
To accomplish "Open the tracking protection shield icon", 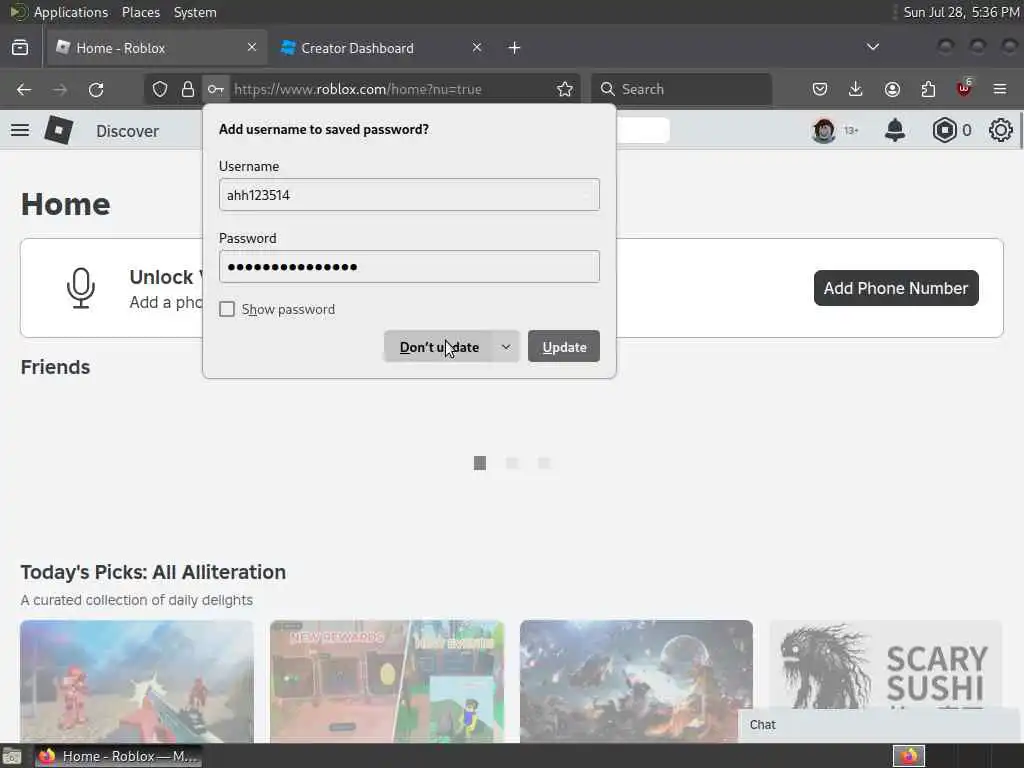I will point(160,89).
